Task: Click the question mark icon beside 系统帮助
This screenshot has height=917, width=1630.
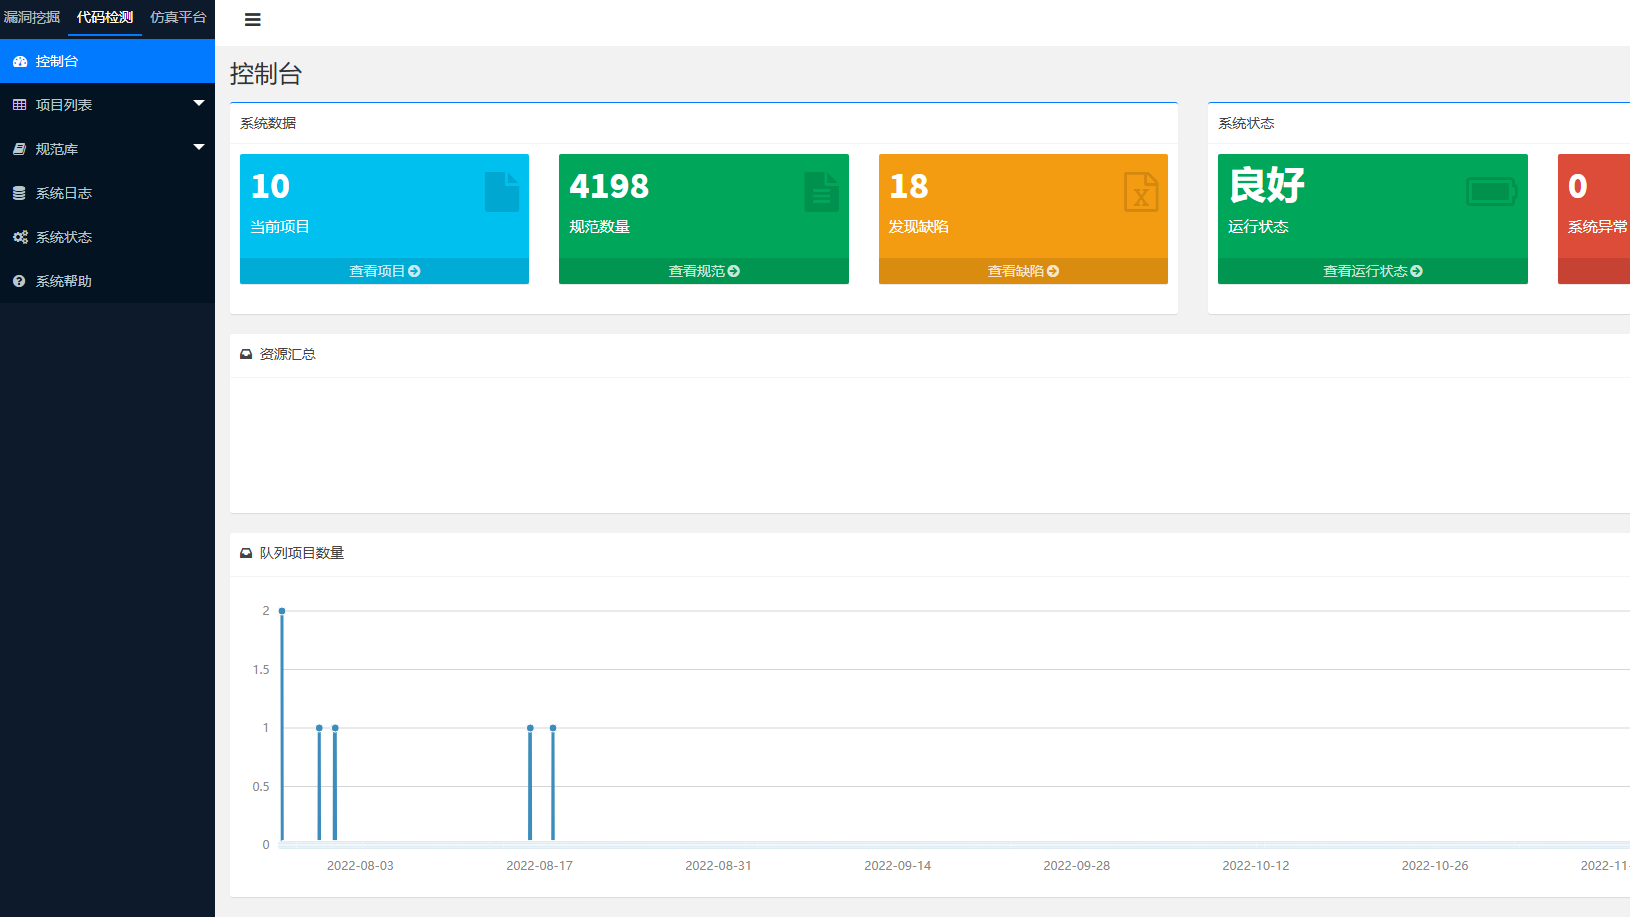Action: pyautogui.click(x=19, y=281)
